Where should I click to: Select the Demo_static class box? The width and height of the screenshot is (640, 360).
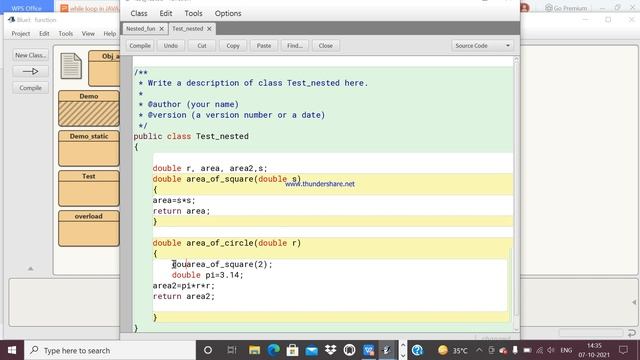coord(89,148)
